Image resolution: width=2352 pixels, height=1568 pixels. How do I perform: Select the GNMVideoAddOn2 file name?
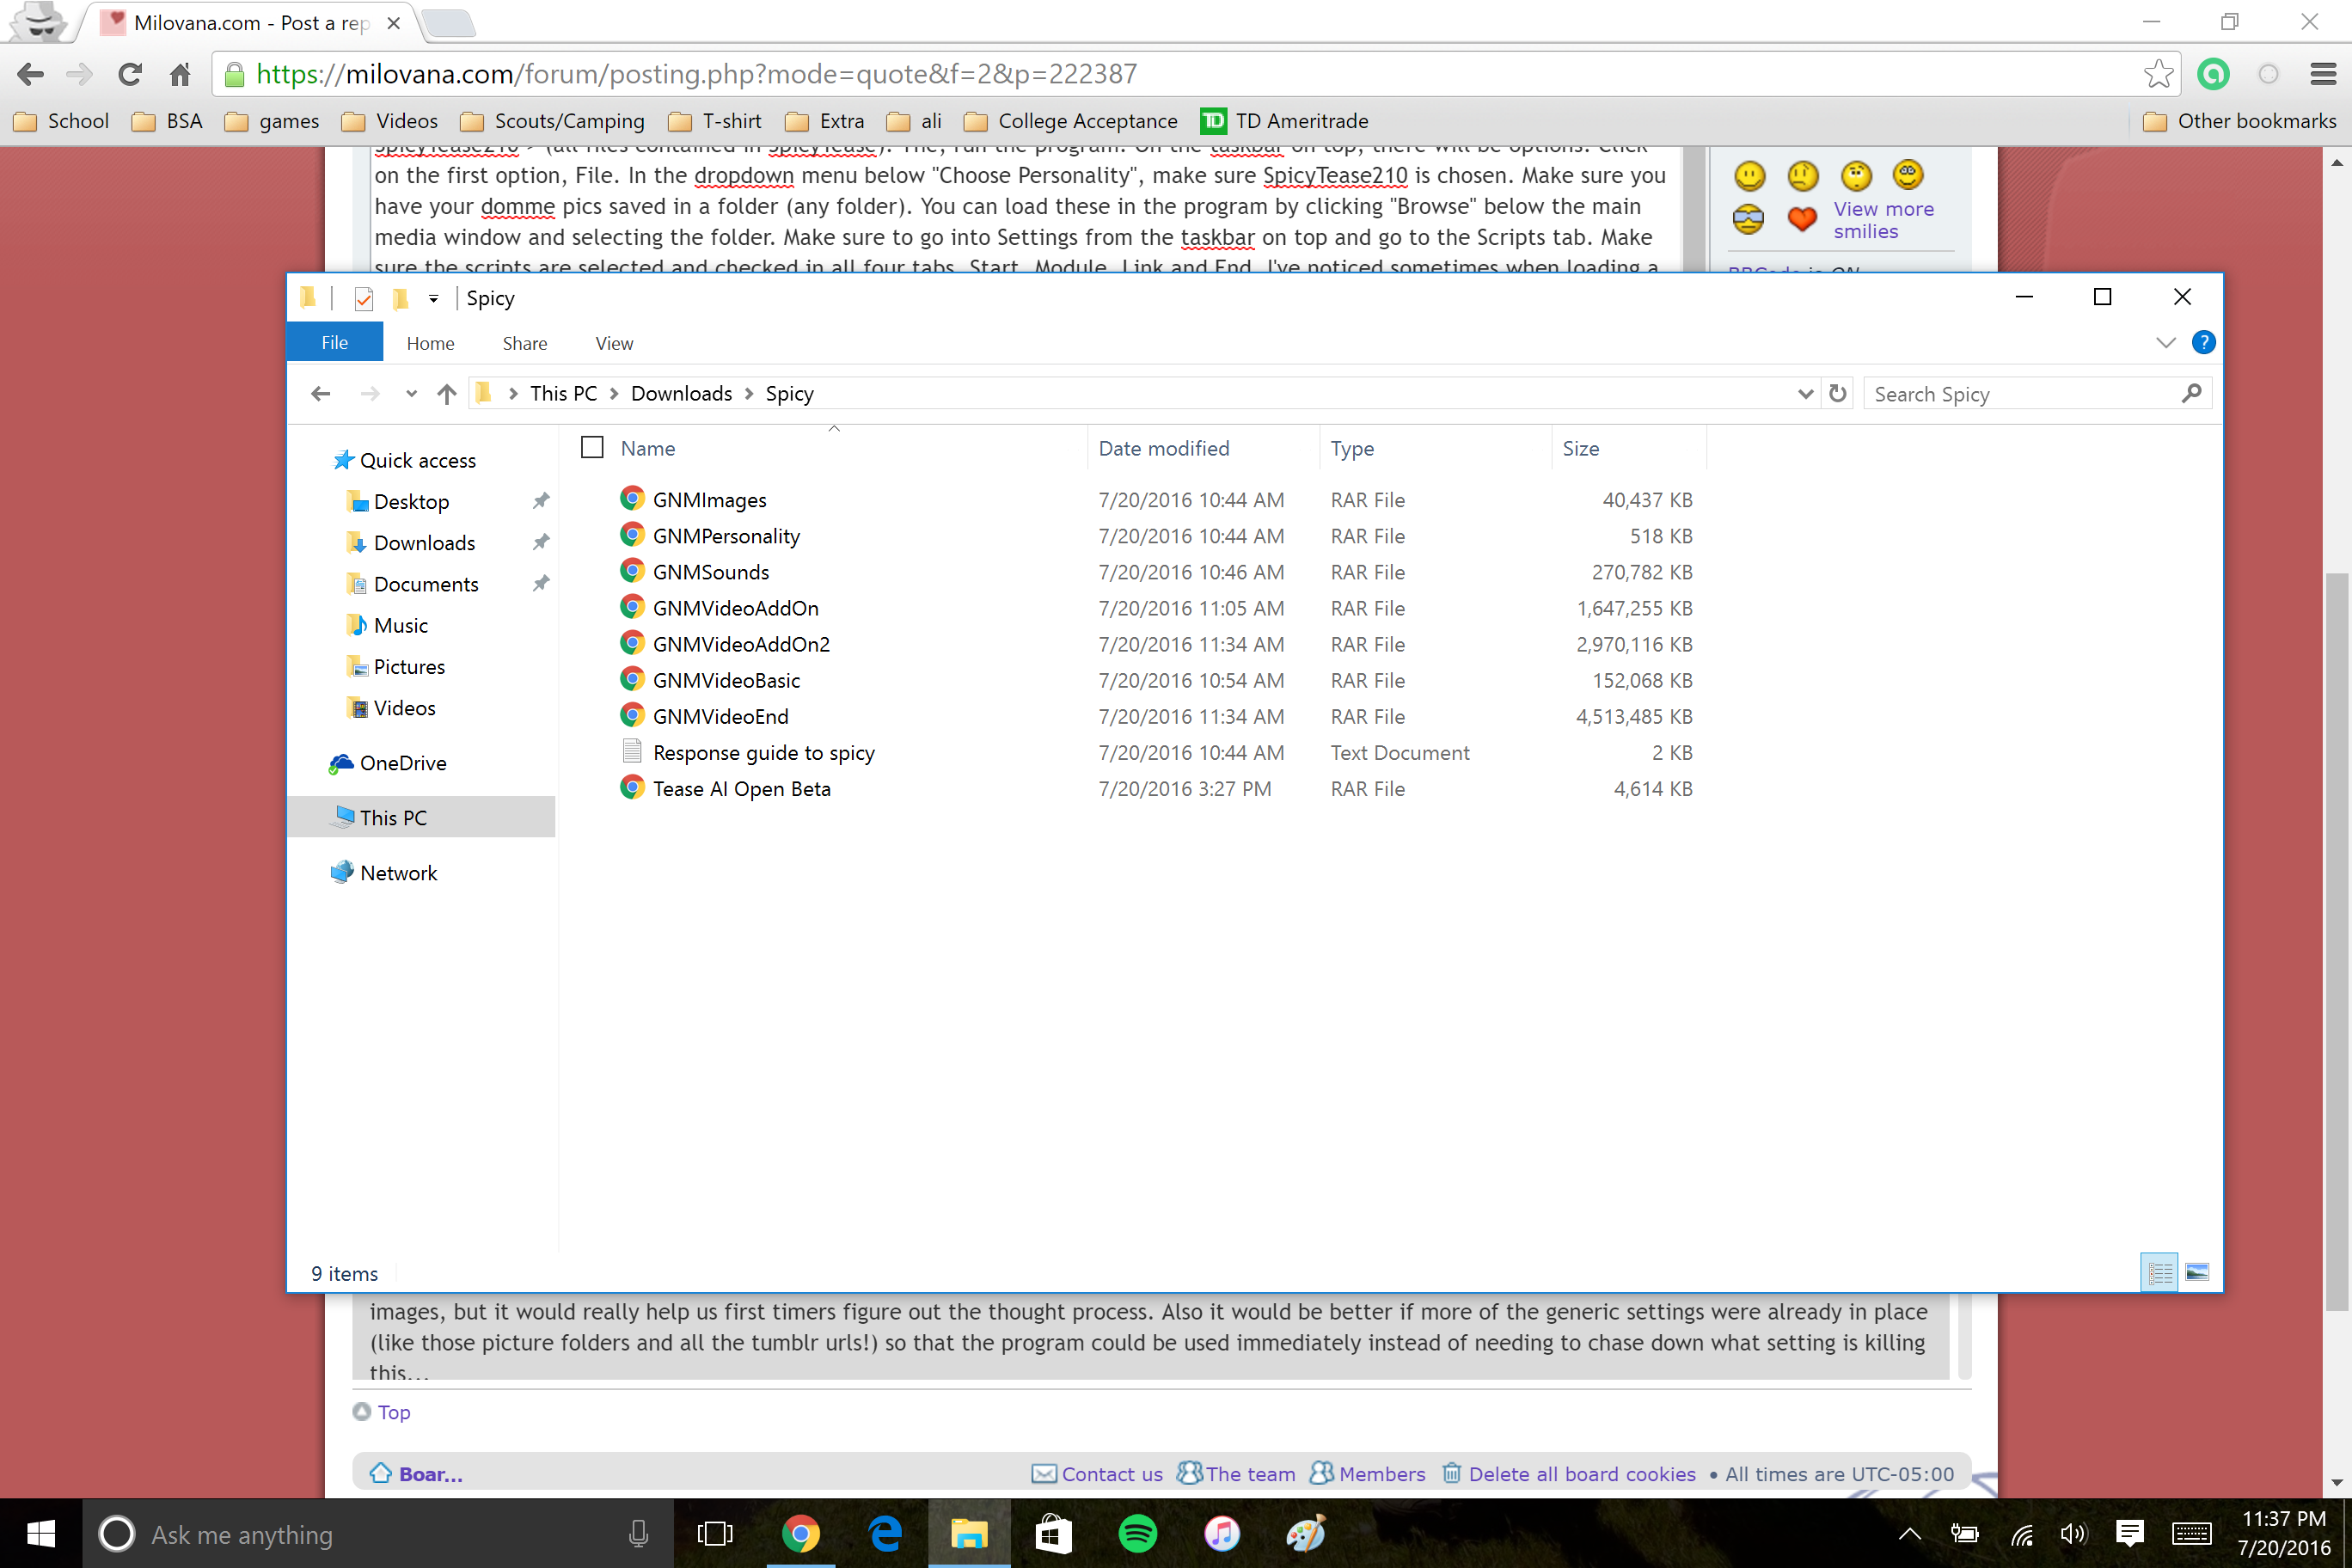[x=741, y=643]
